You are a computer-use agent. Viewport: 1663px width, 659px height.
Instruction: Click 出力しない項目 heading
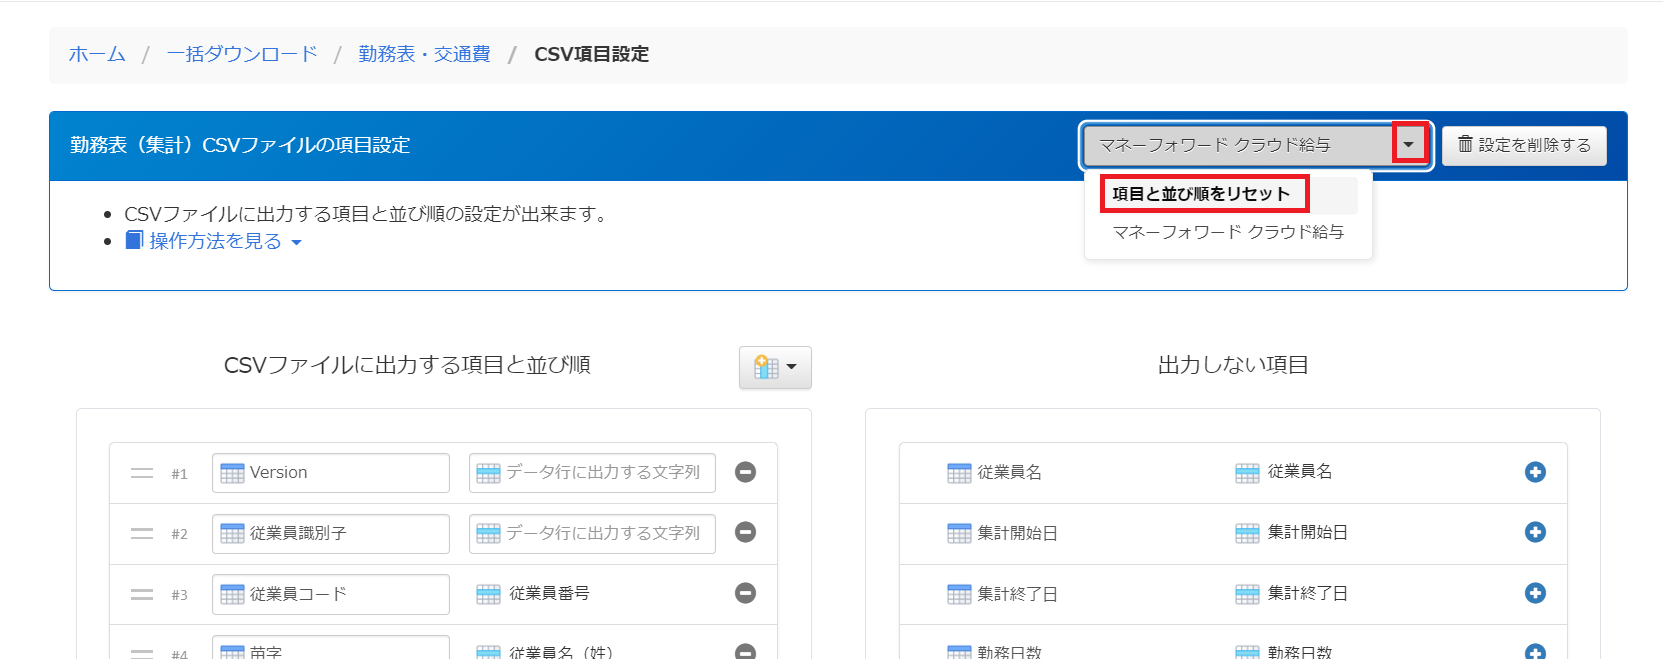click(x=1233, y=365)
